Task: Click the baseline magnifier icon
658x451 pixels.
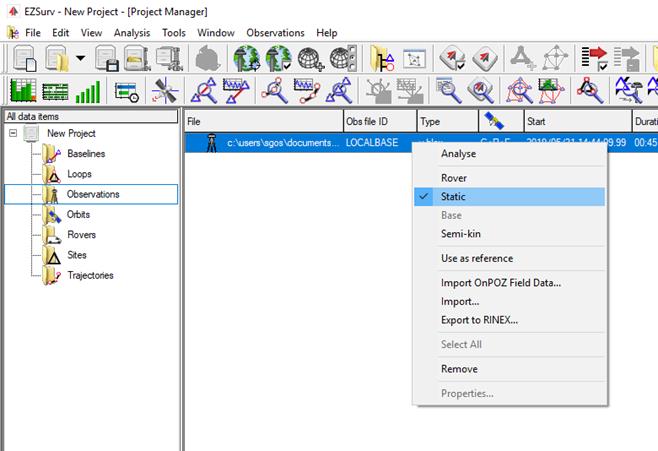Action: [204, 90]
